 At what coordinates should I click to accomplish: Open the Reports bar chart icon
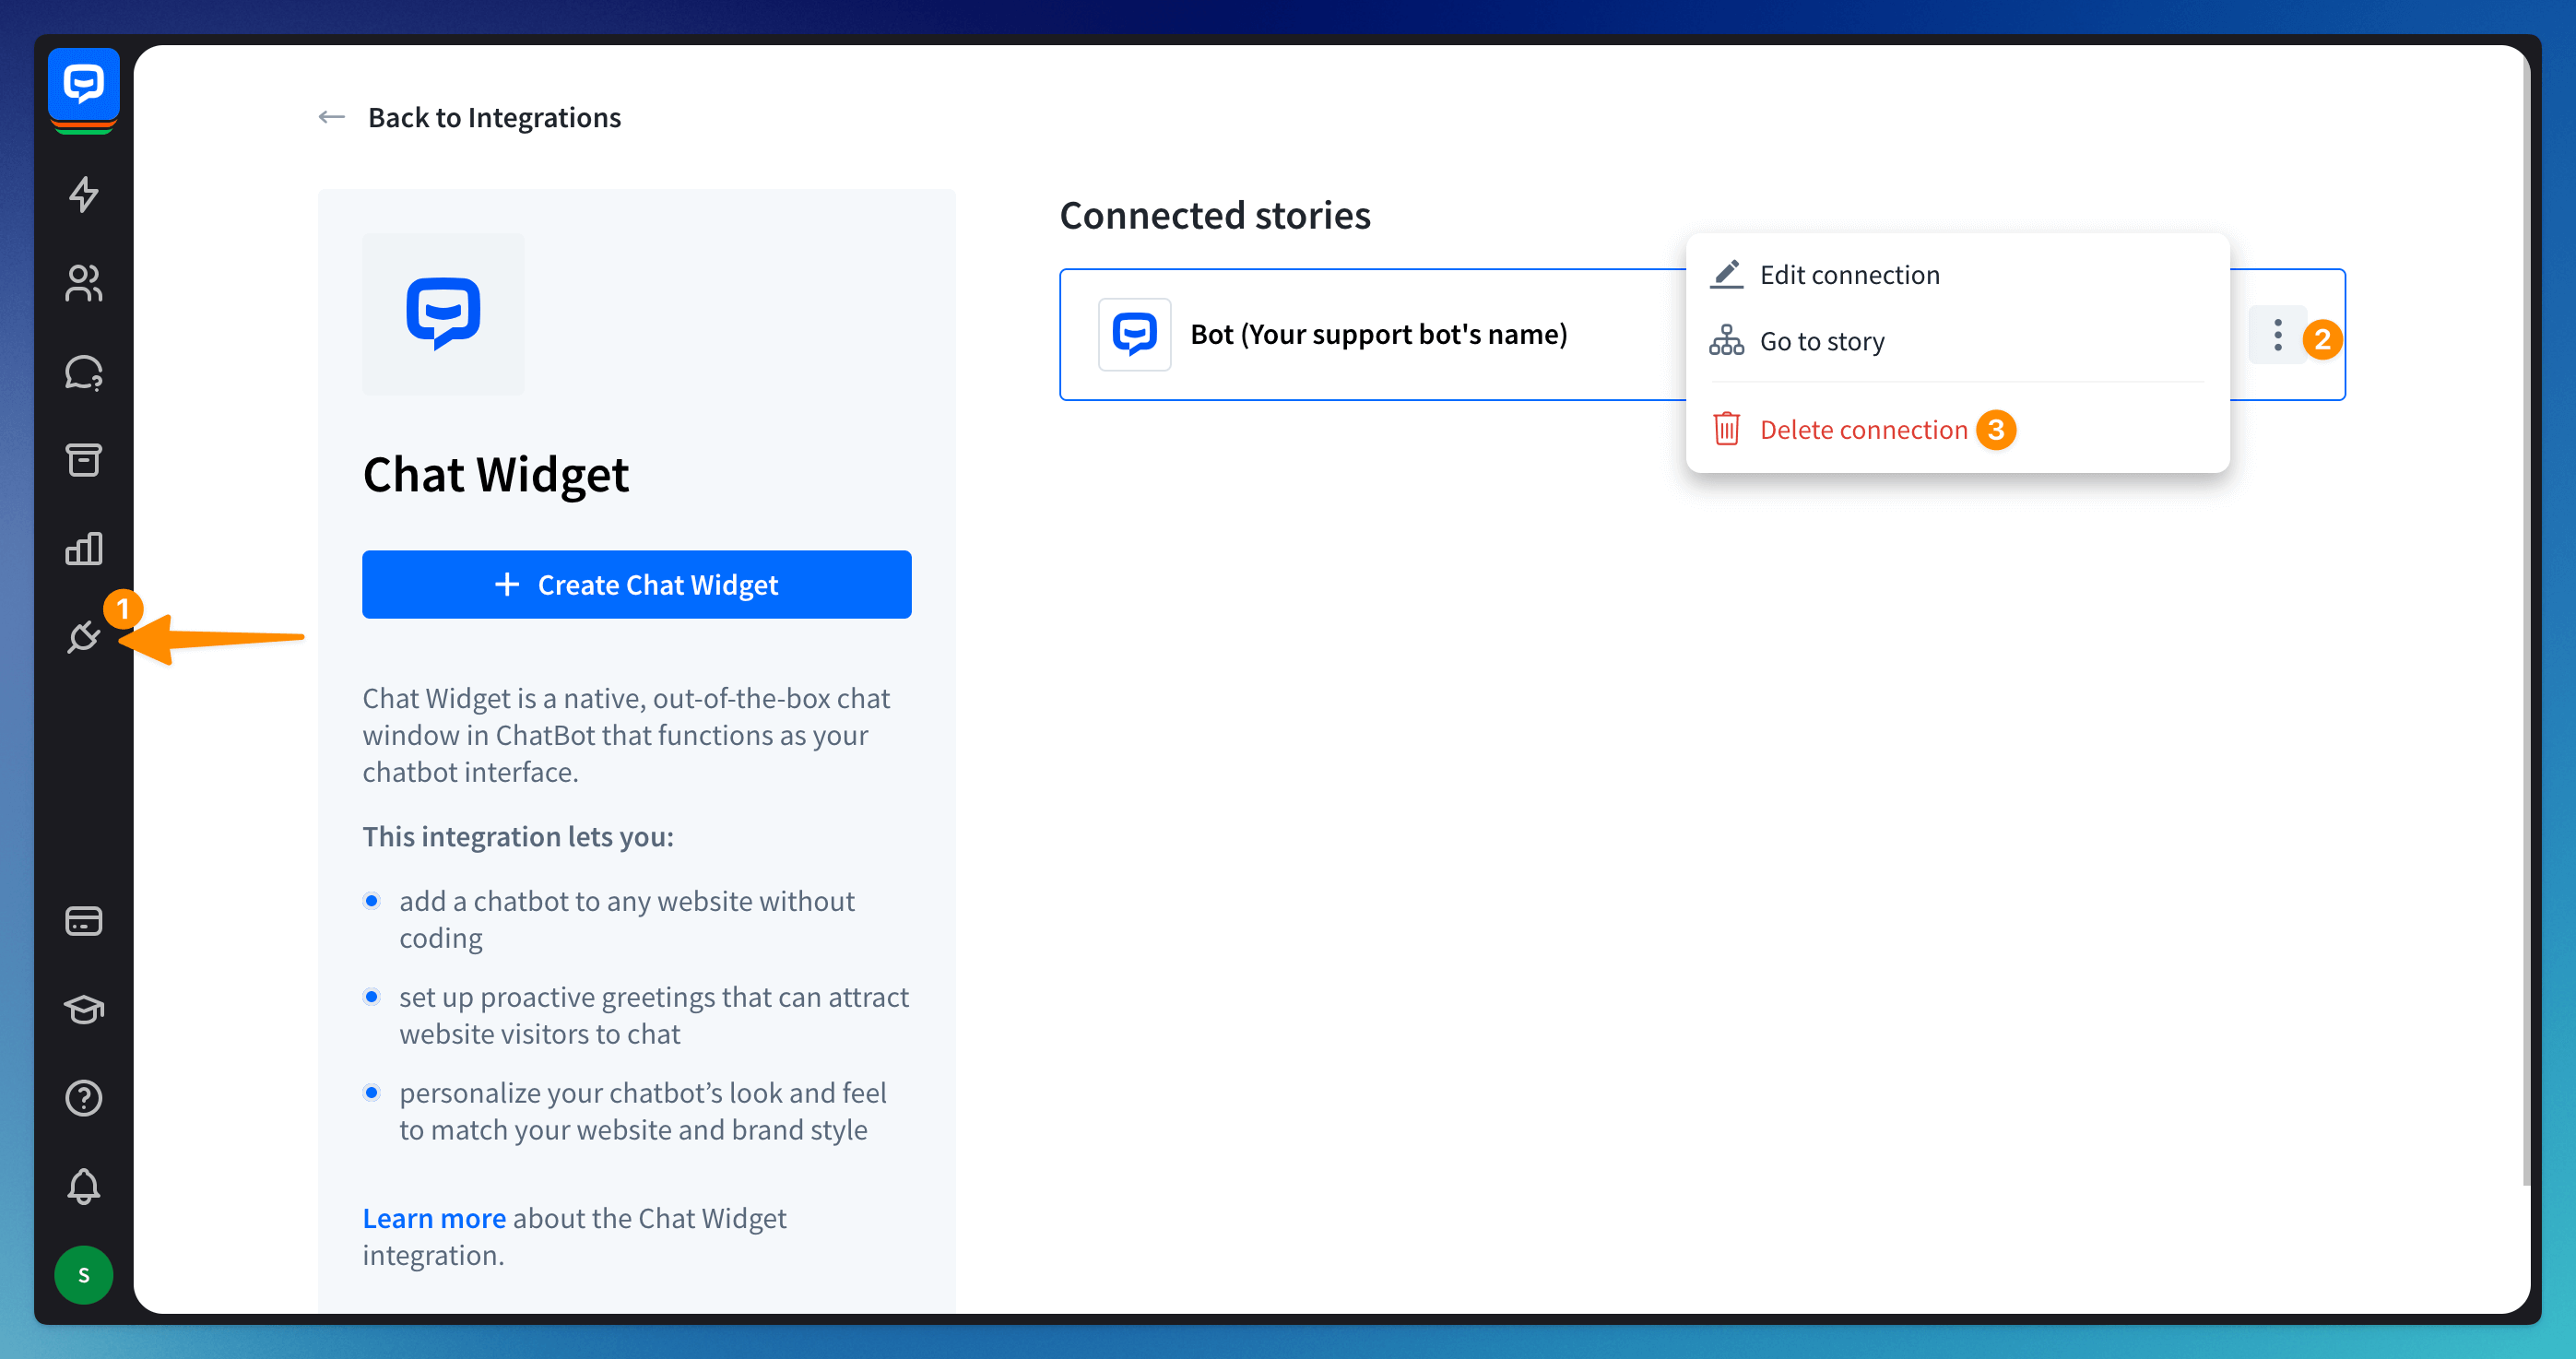coord(83,548)
